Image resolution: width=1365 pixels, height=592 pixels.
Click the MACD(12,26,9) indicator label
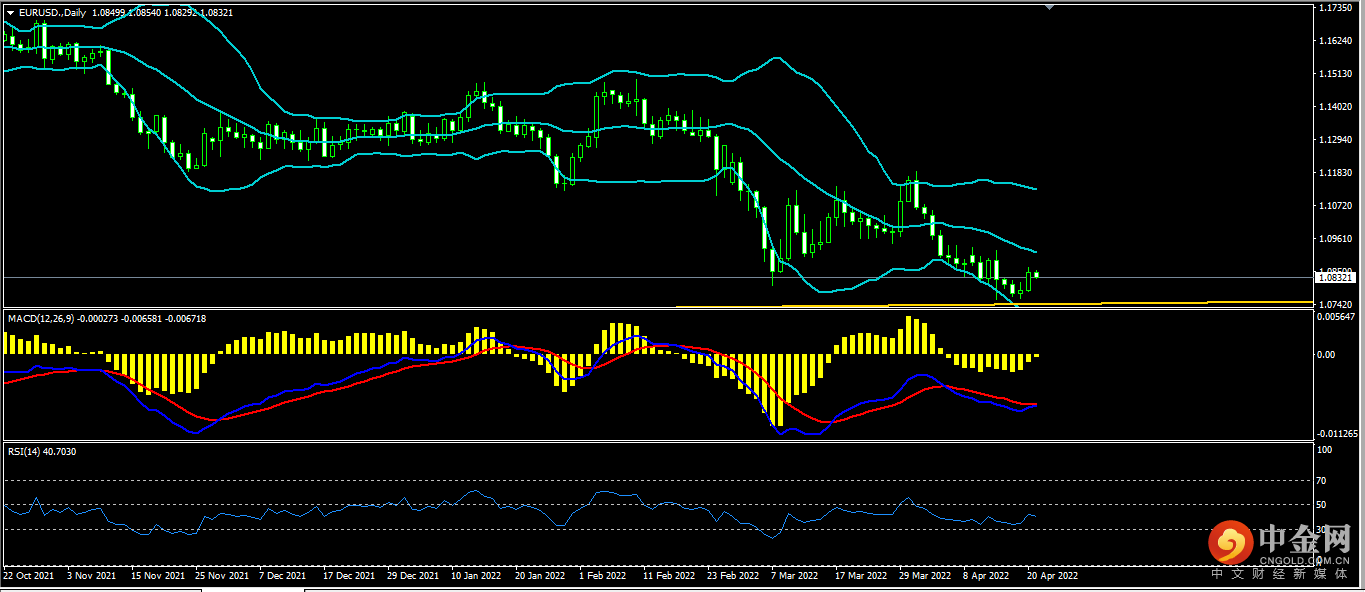point(50,318)
